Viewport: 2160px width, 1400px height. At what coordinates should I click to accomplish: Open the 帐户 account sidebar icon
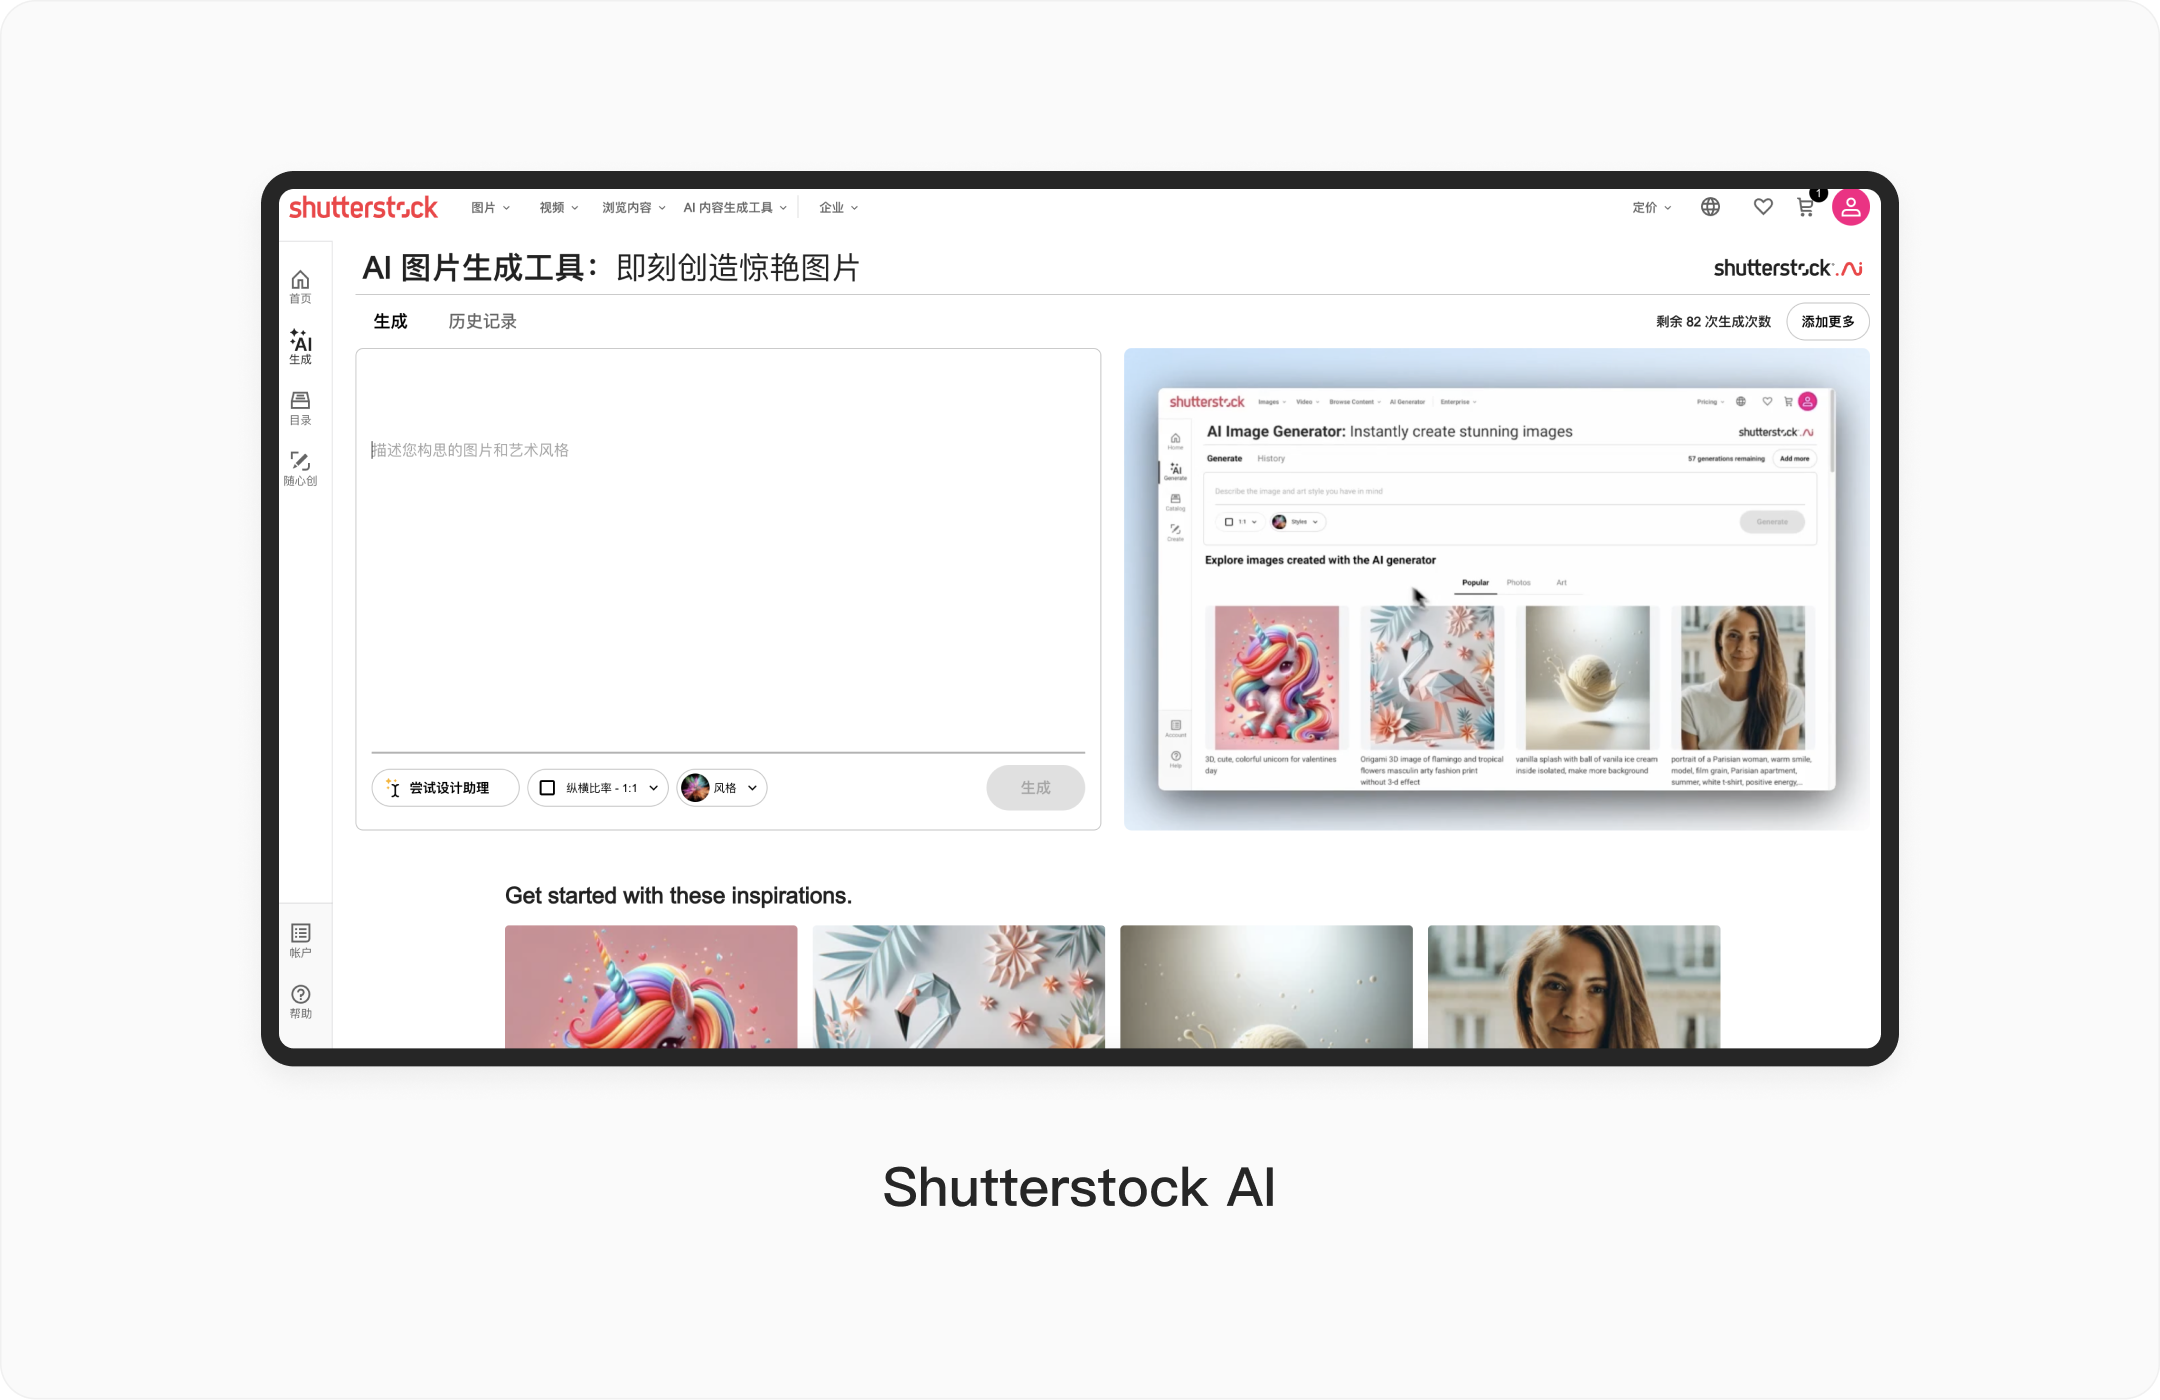(300, 940)
